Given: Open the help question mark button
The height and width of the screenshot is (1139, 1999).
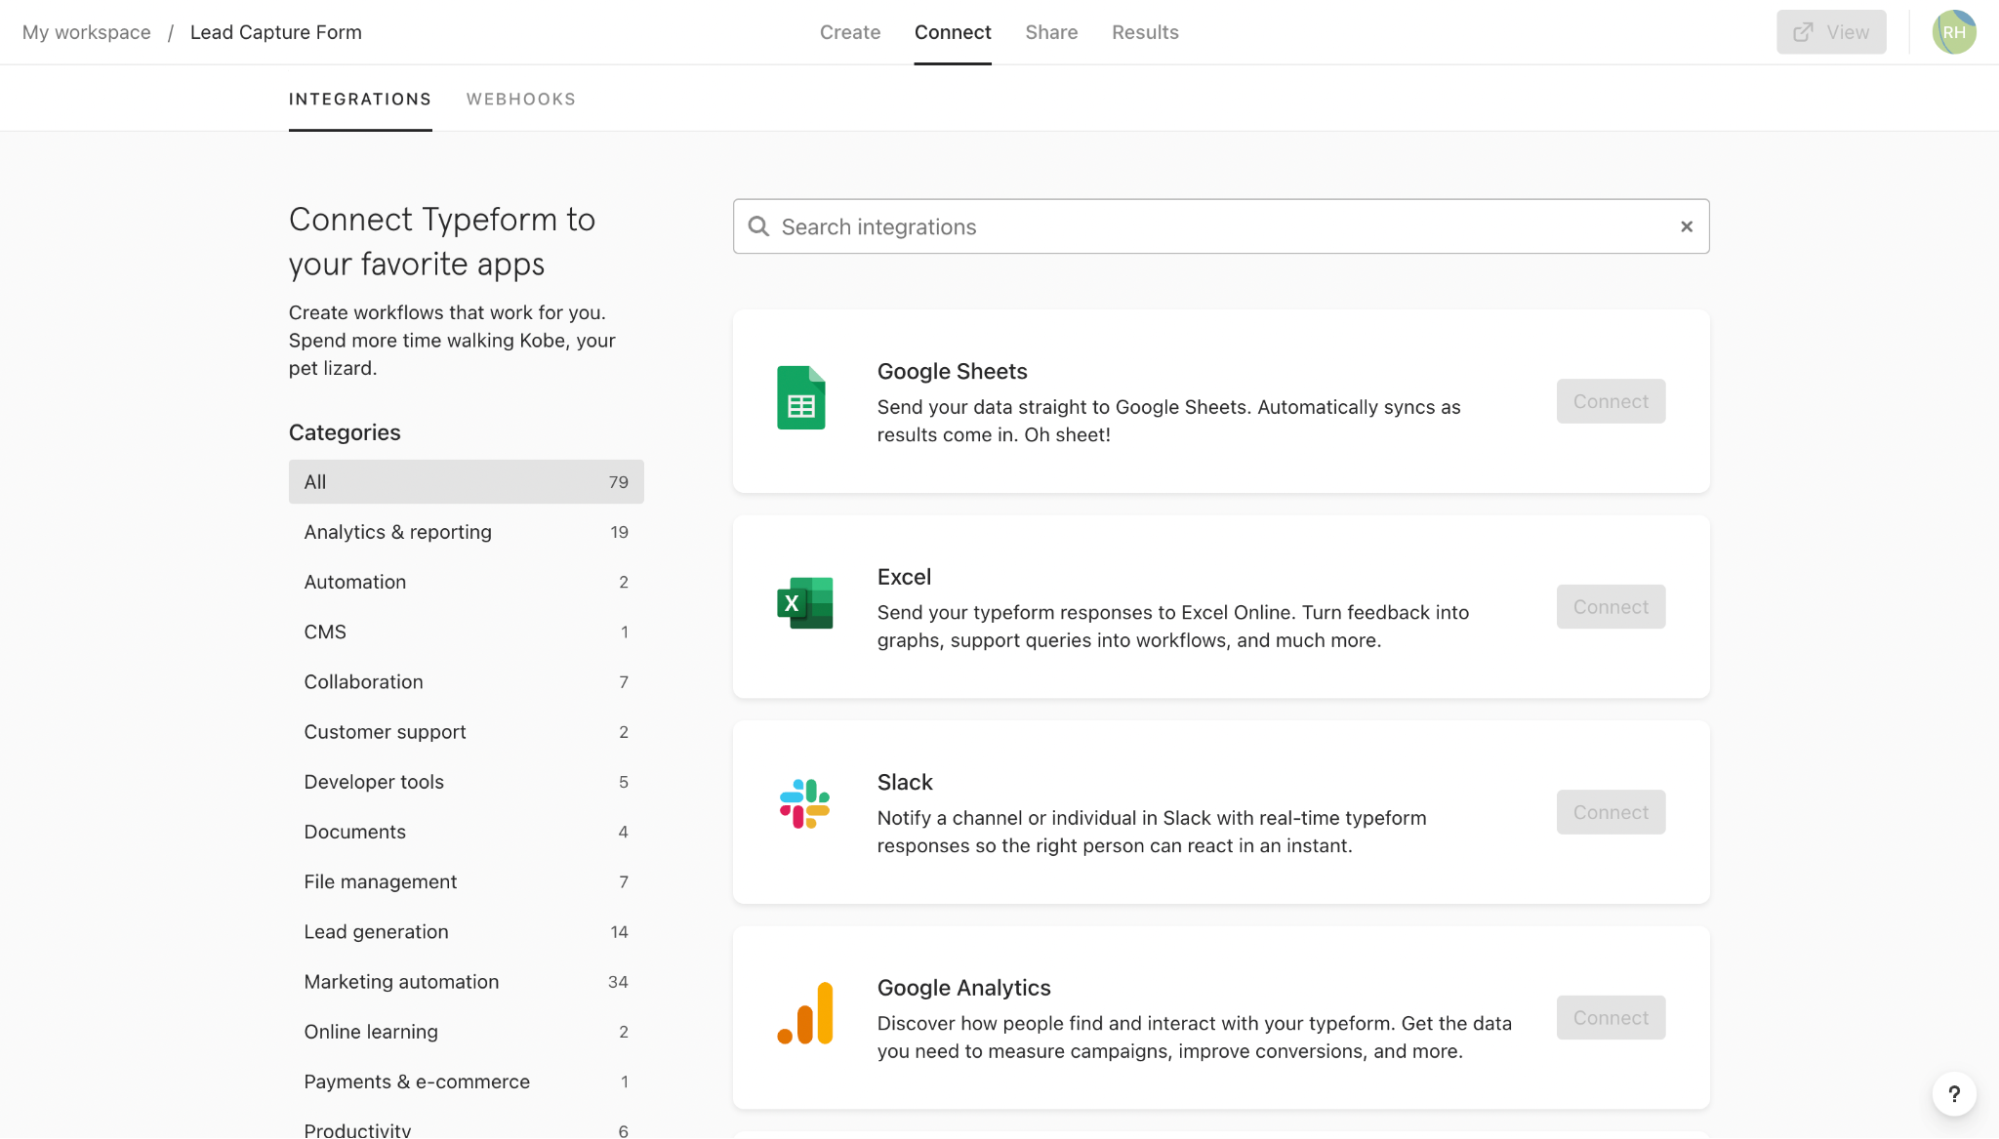Looking at the screenshot, I should pos(1953,1094).
